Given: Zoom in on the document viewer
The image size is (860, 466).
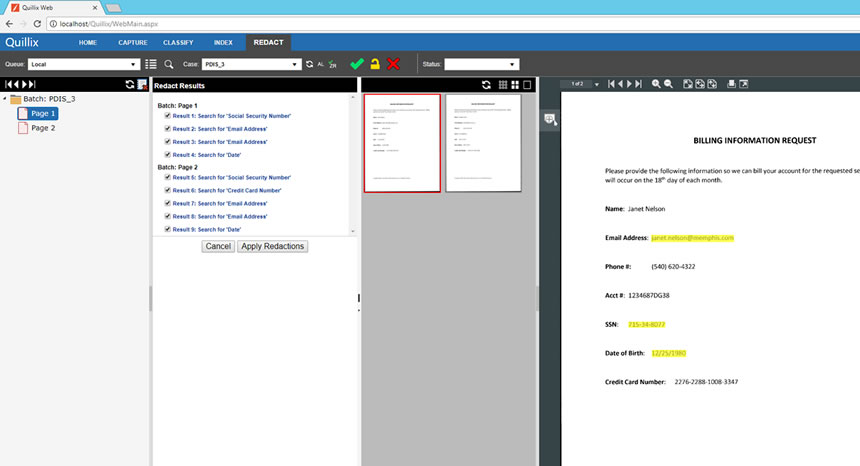Looking at the screenshot, I should click(x=657, y=84).
